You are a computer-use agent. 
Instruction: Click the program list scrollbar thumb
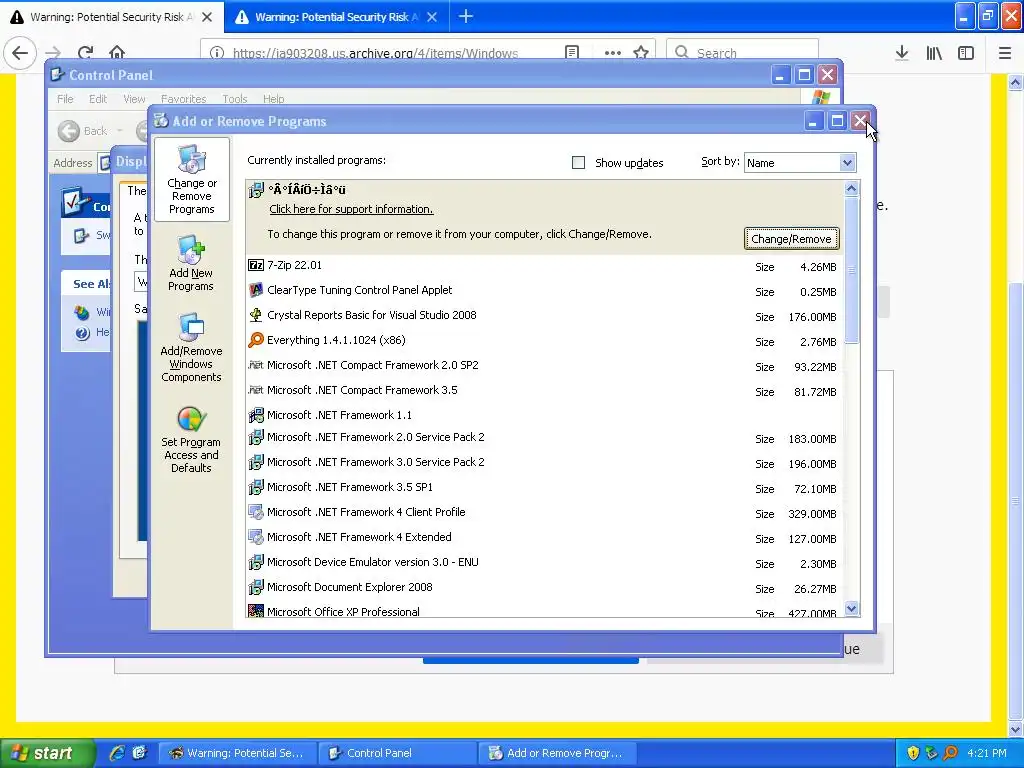[x=851, y=269]
